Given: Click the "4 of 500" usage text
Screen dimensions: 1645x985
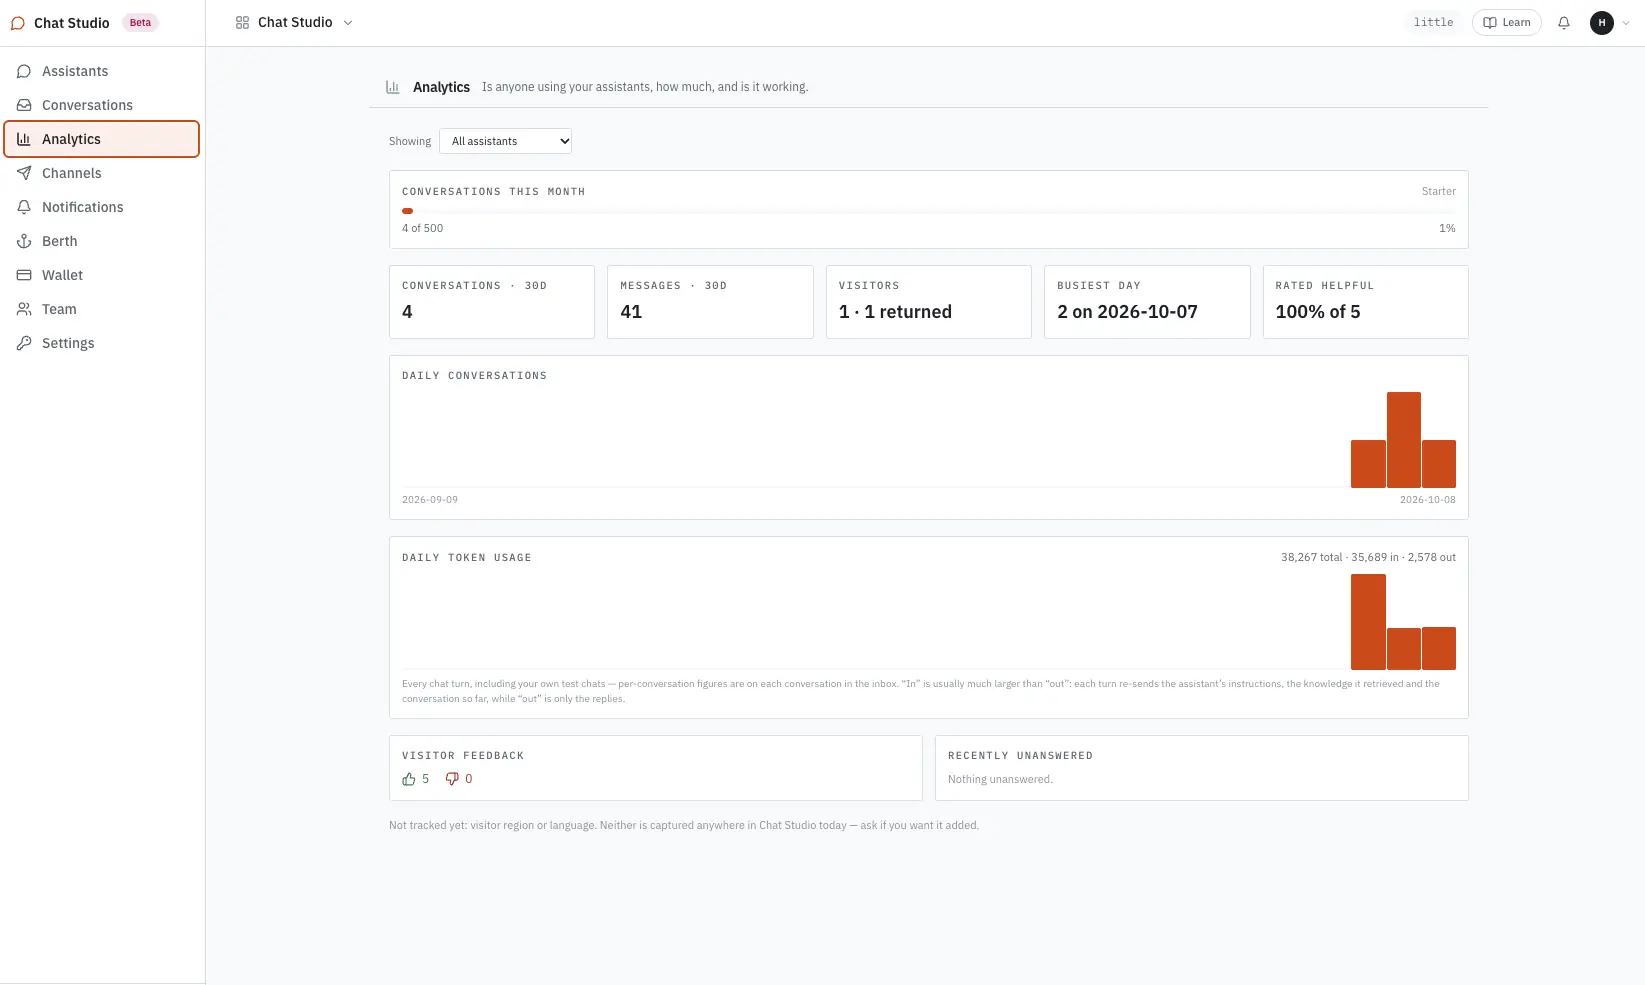Looking at the screenshot, I should tap(422, 228).
